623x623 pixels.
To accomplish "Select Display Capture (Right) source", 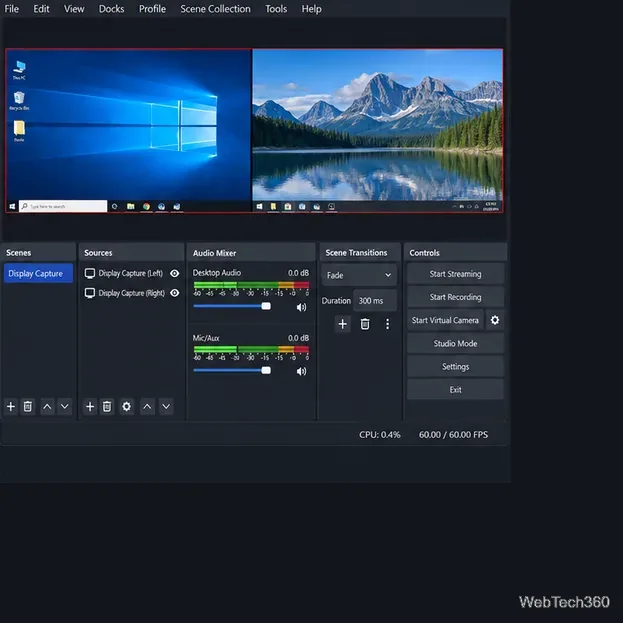I will pyautogui.click(x=131, y=293).
